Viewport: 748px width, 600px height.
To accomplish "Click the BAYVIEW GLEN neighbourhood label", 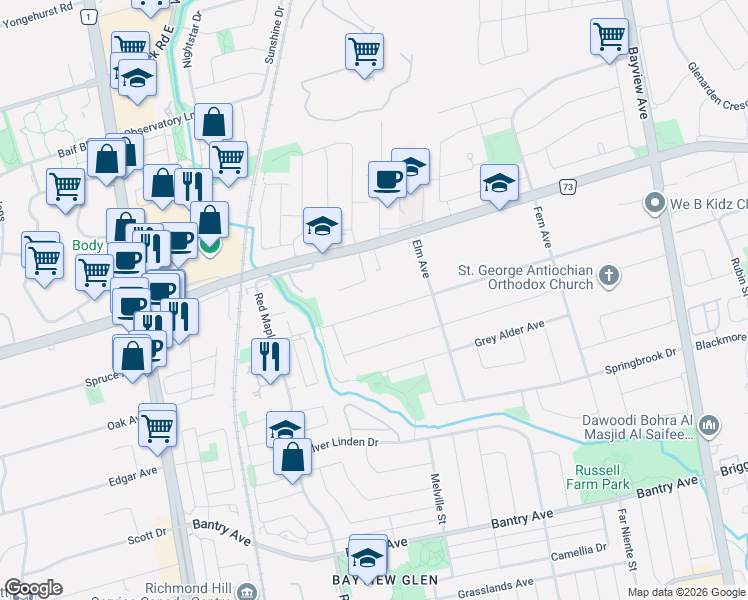I will 385,580.
